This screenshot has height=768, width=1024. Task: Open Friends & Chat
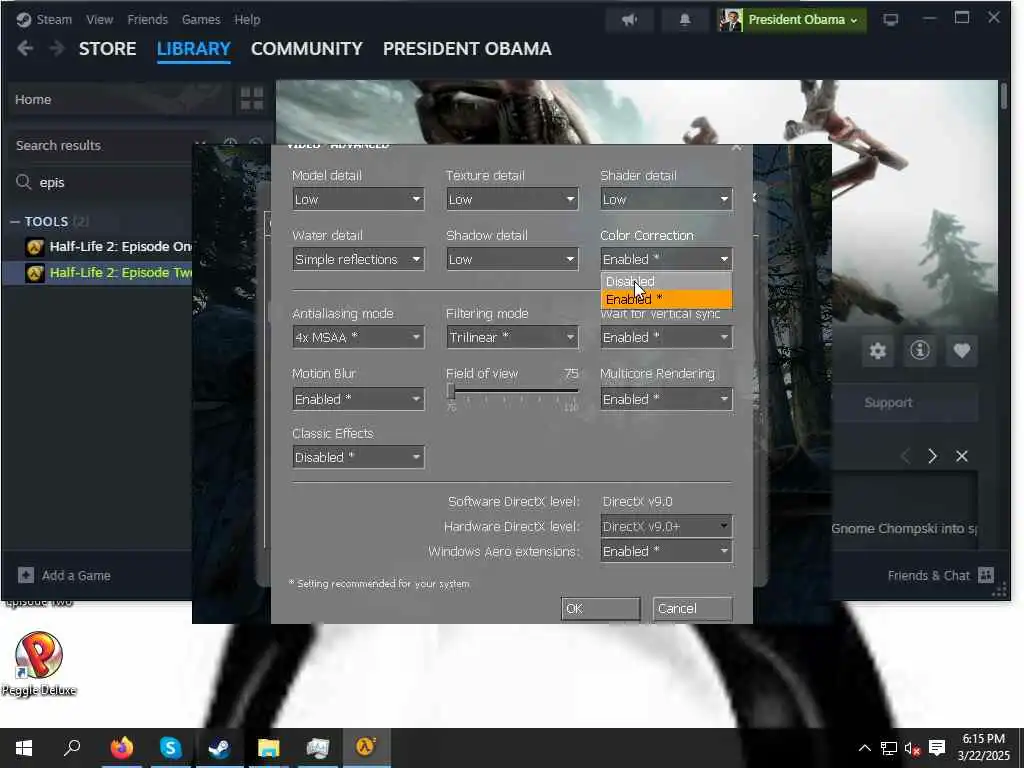(940, 575)
